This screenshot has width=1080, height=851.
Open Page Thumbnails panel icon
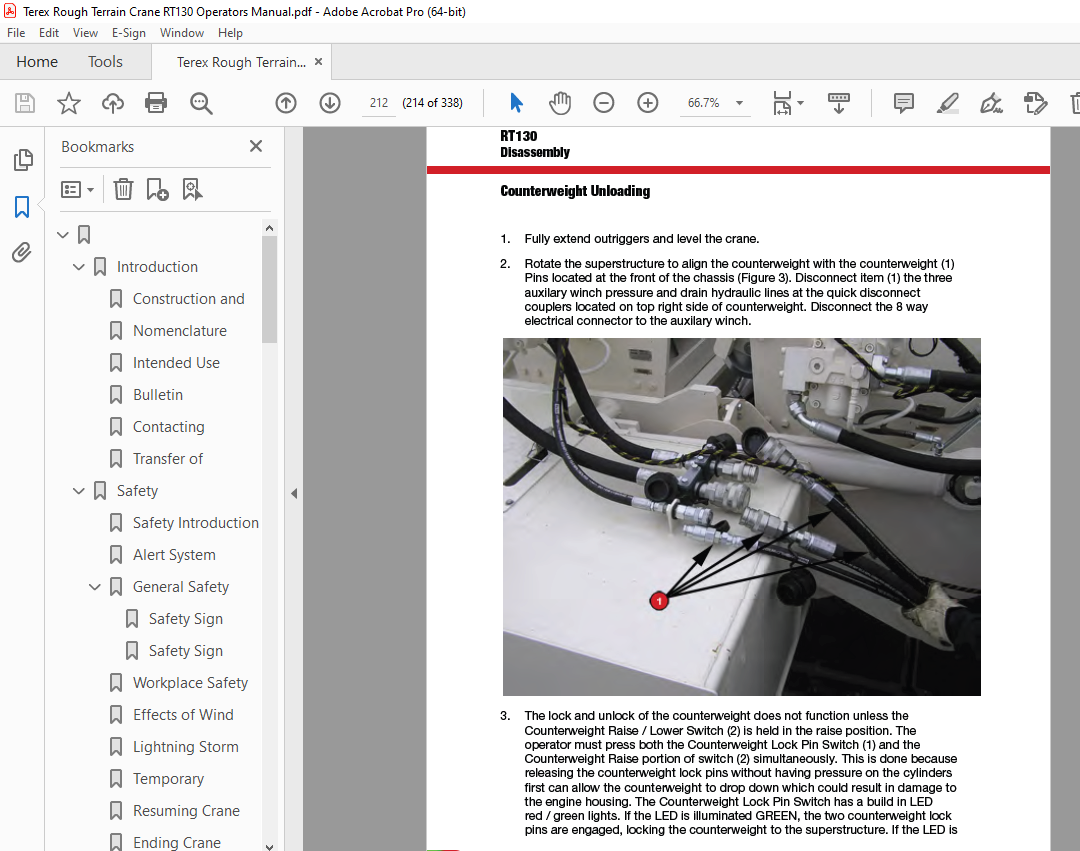pos(23,160)
